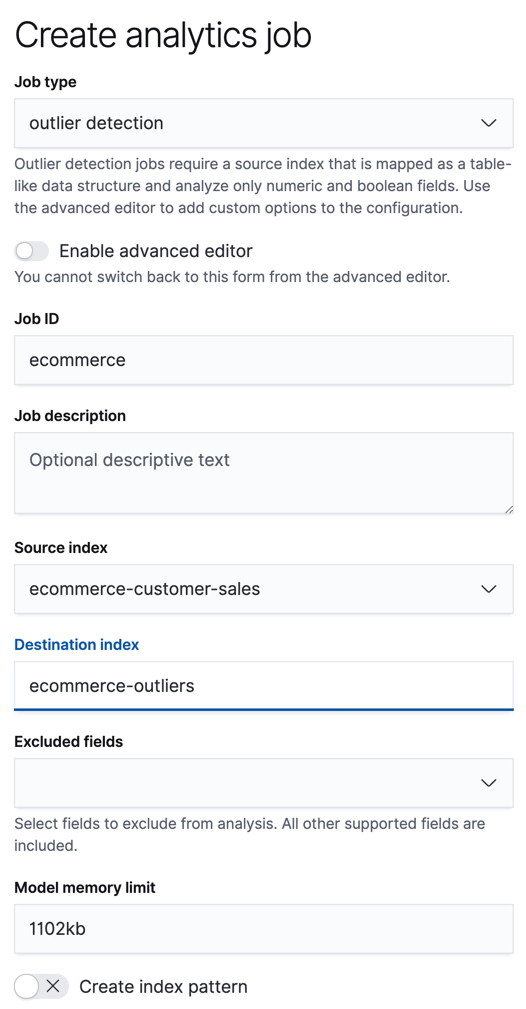
Task: Click the Job ID field containing ecommerce
Action: coord(263,360)
